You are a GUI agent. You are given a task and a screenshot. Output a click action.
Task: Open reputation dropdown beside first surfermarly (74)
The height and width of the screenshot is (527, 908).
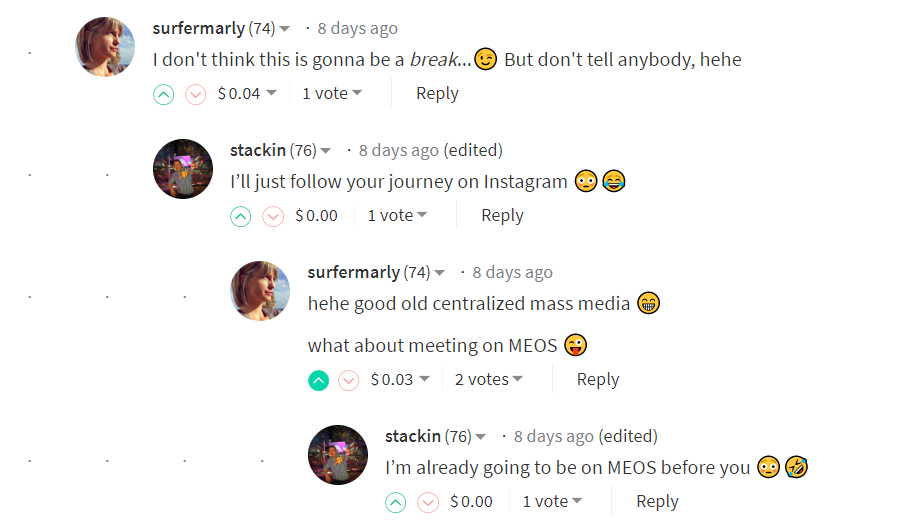[x=285, y=29]
